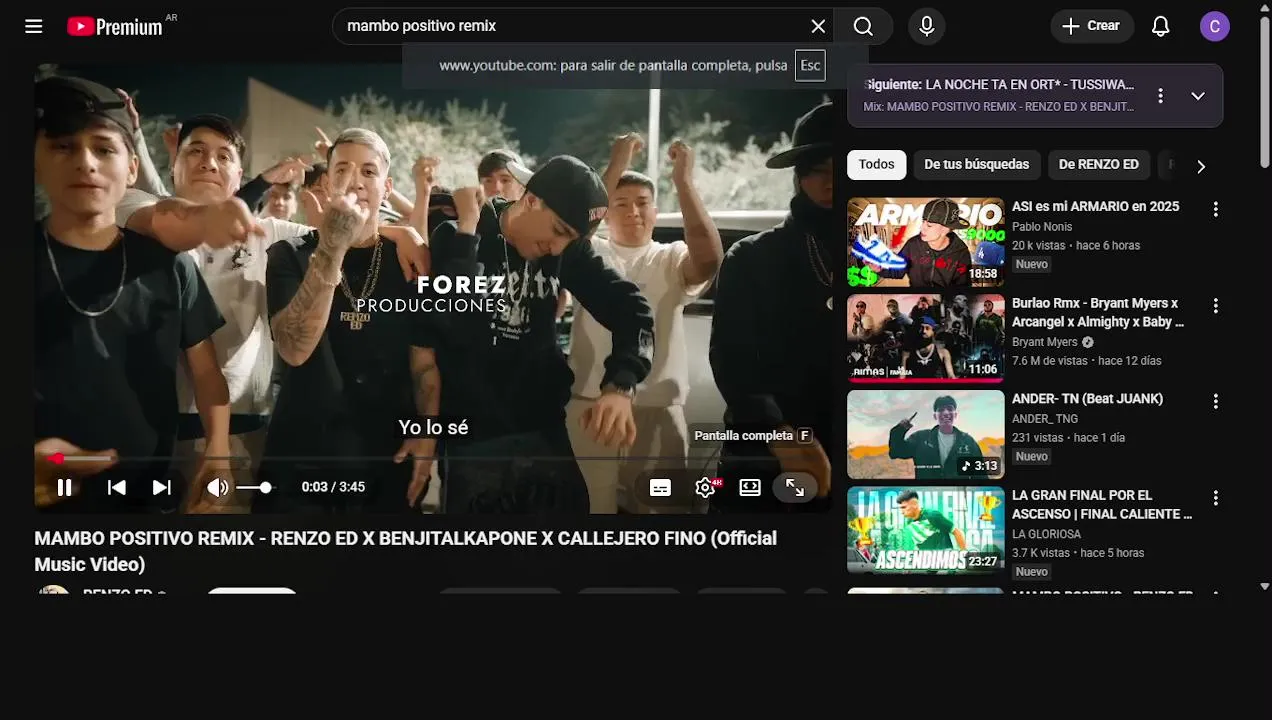This screenshot has width=1272, height=720.
Task: Open LA GRAN FINAL POR EL ASCENSO title
Action: click(1102, 505)
